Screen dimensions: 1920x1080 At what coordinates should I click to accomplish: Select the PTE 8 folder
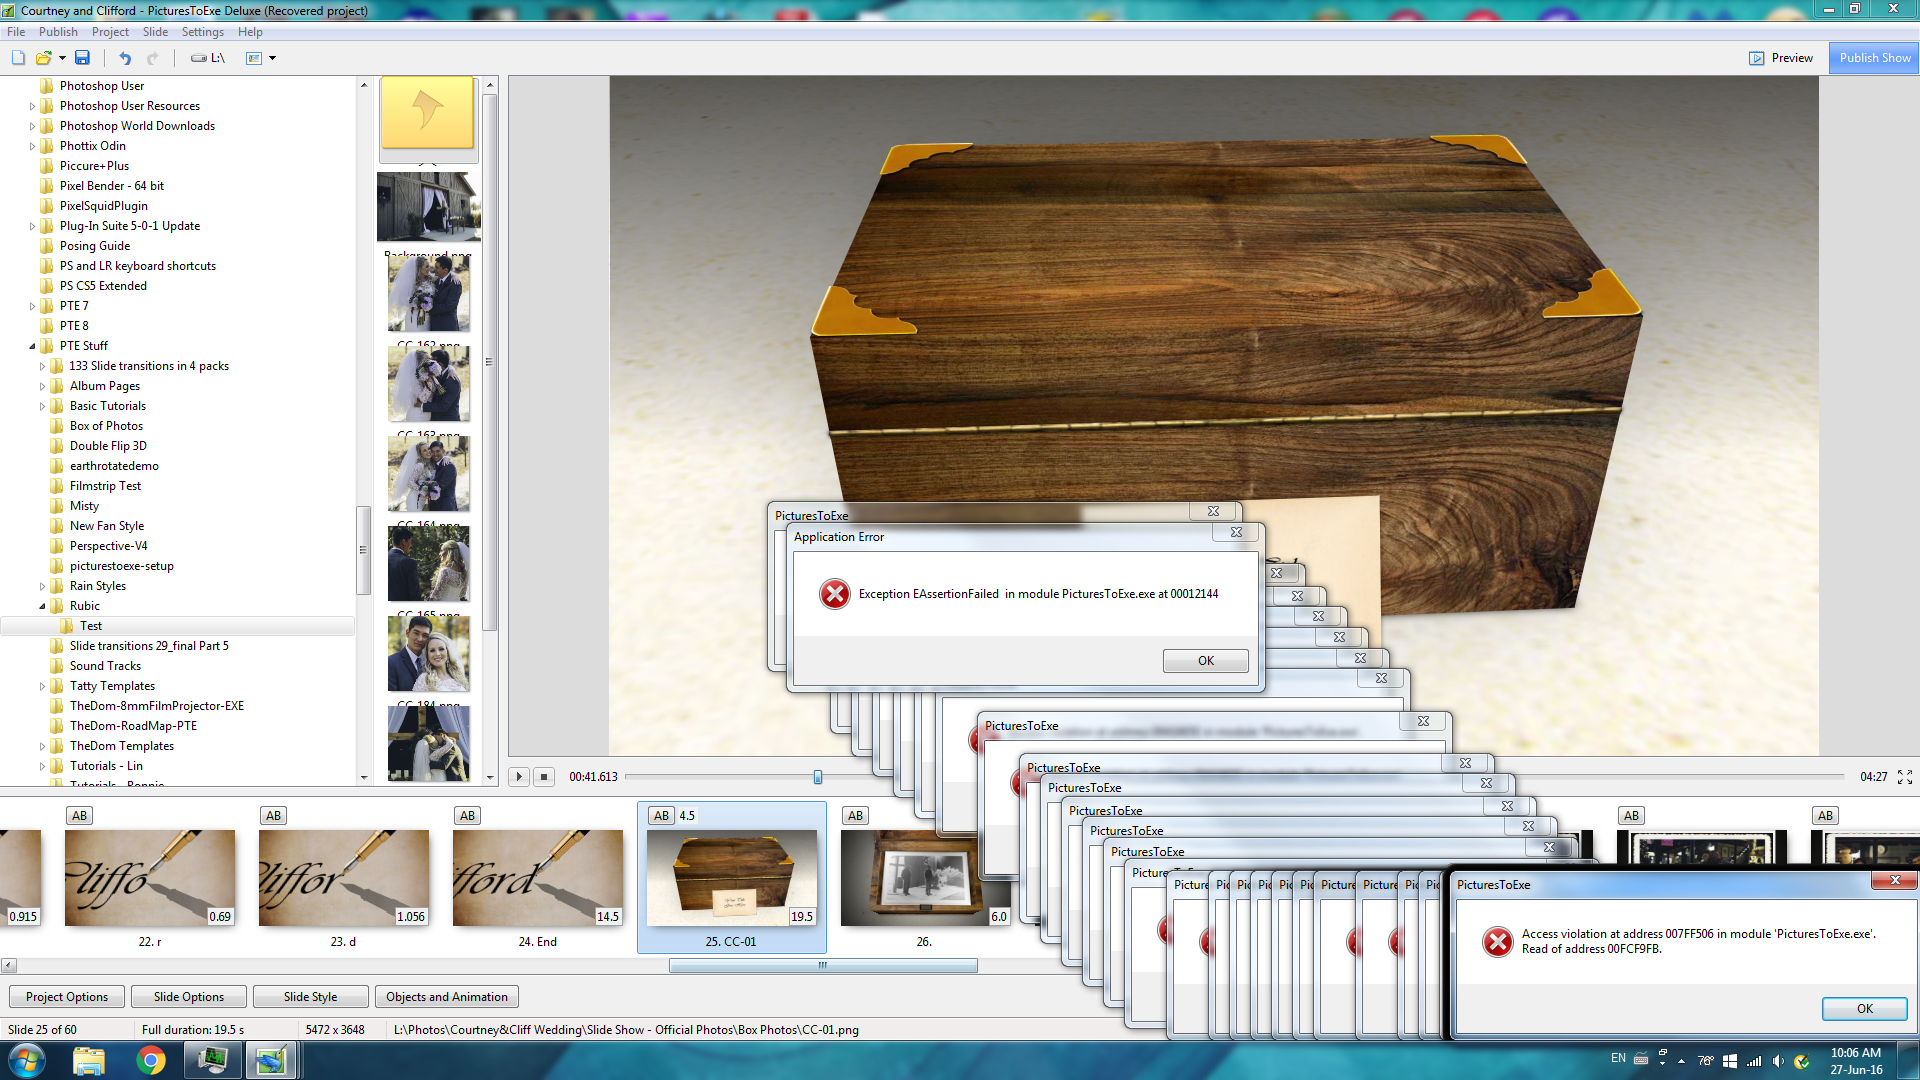[x=73, y=326]
